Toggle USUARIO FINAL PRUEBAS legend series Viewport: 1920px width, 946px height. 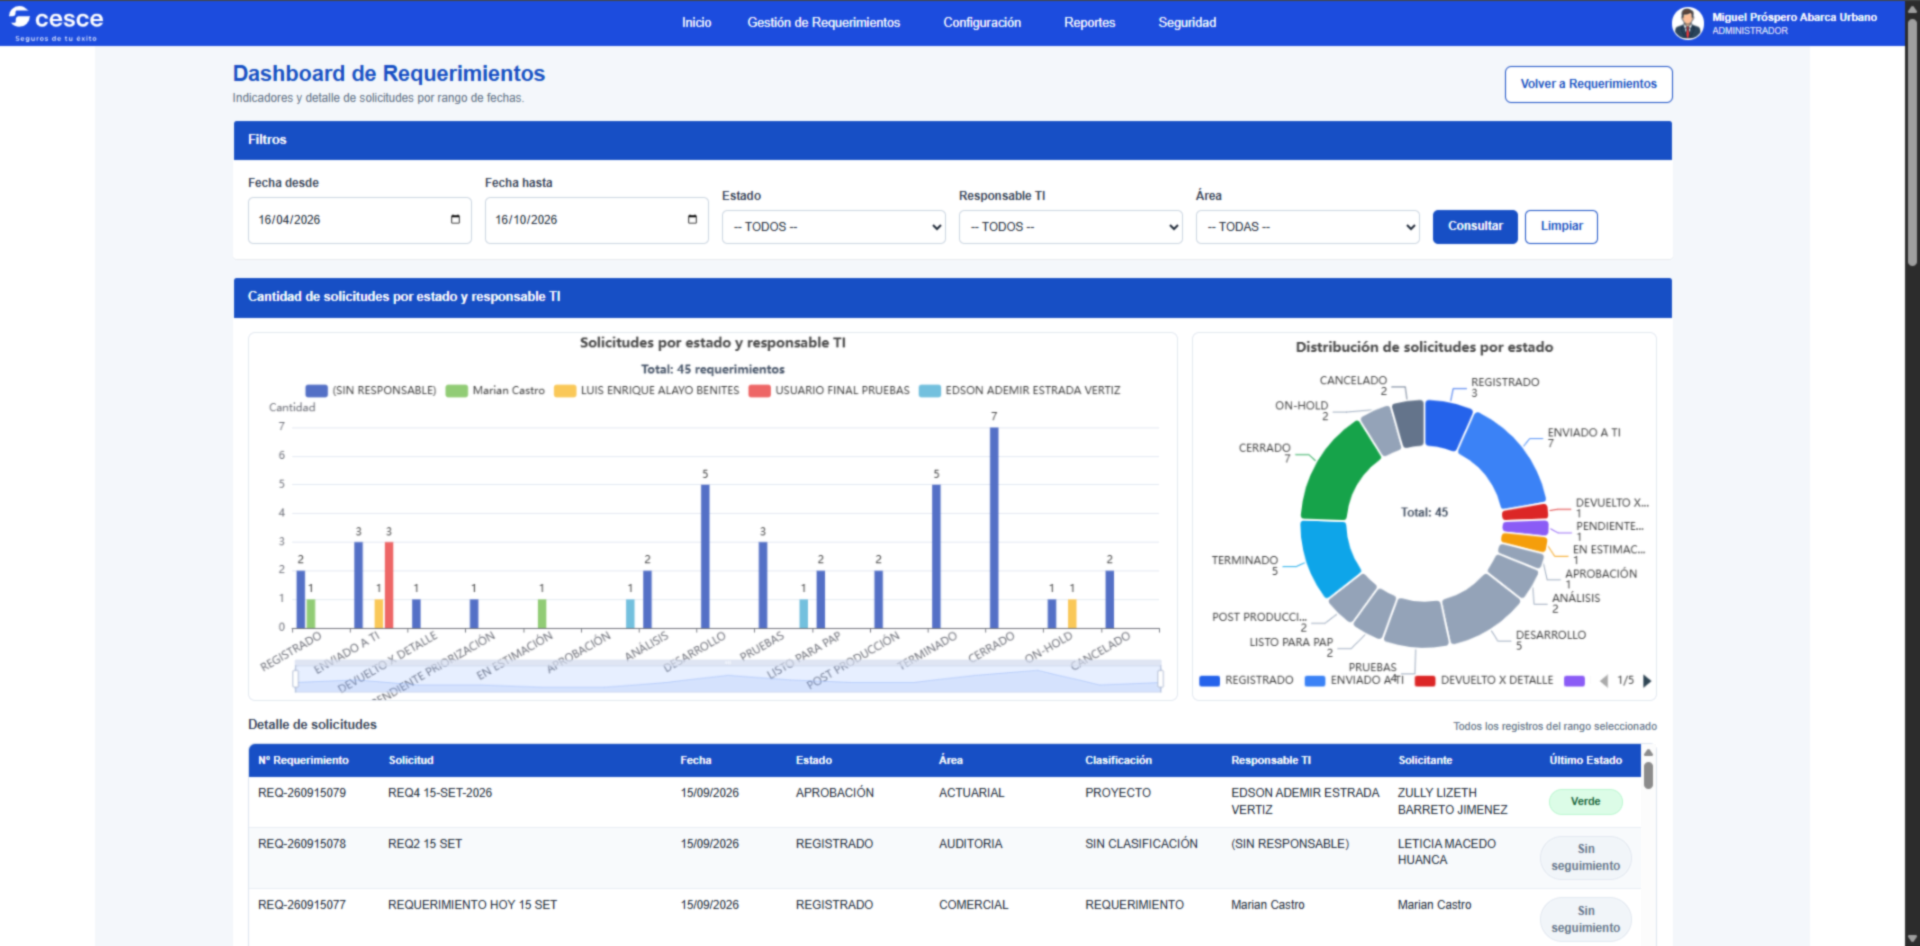[x=829, y=391]
